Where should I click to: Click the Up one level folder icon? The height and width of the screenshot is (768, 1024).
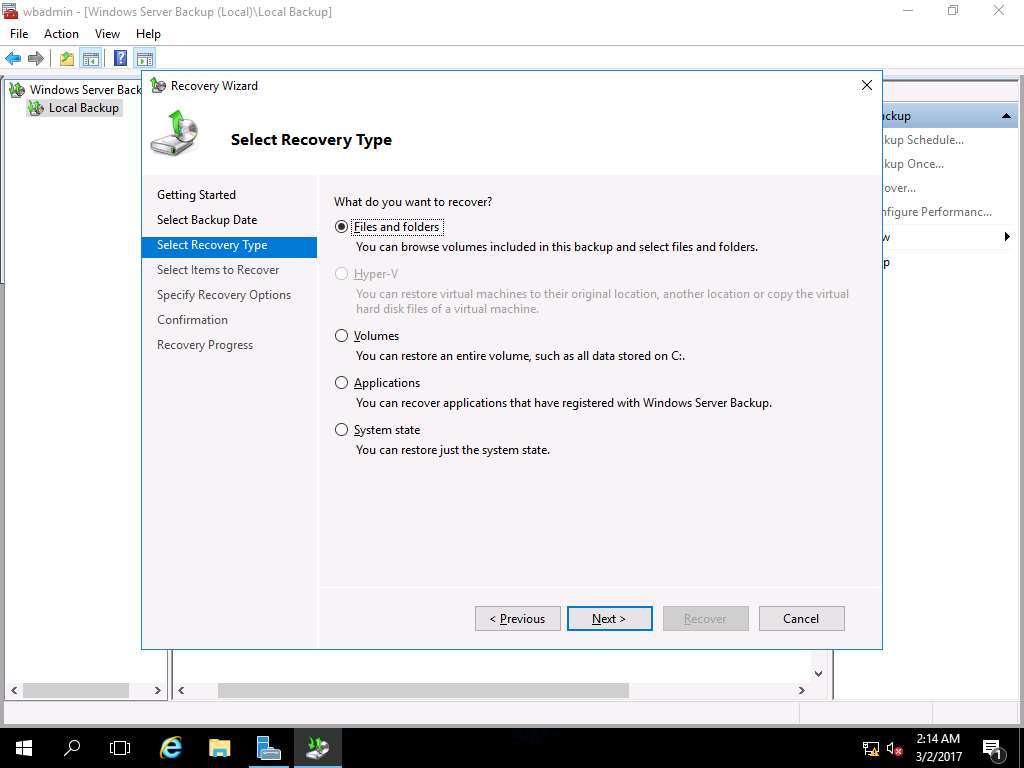(x=67, y=58)
